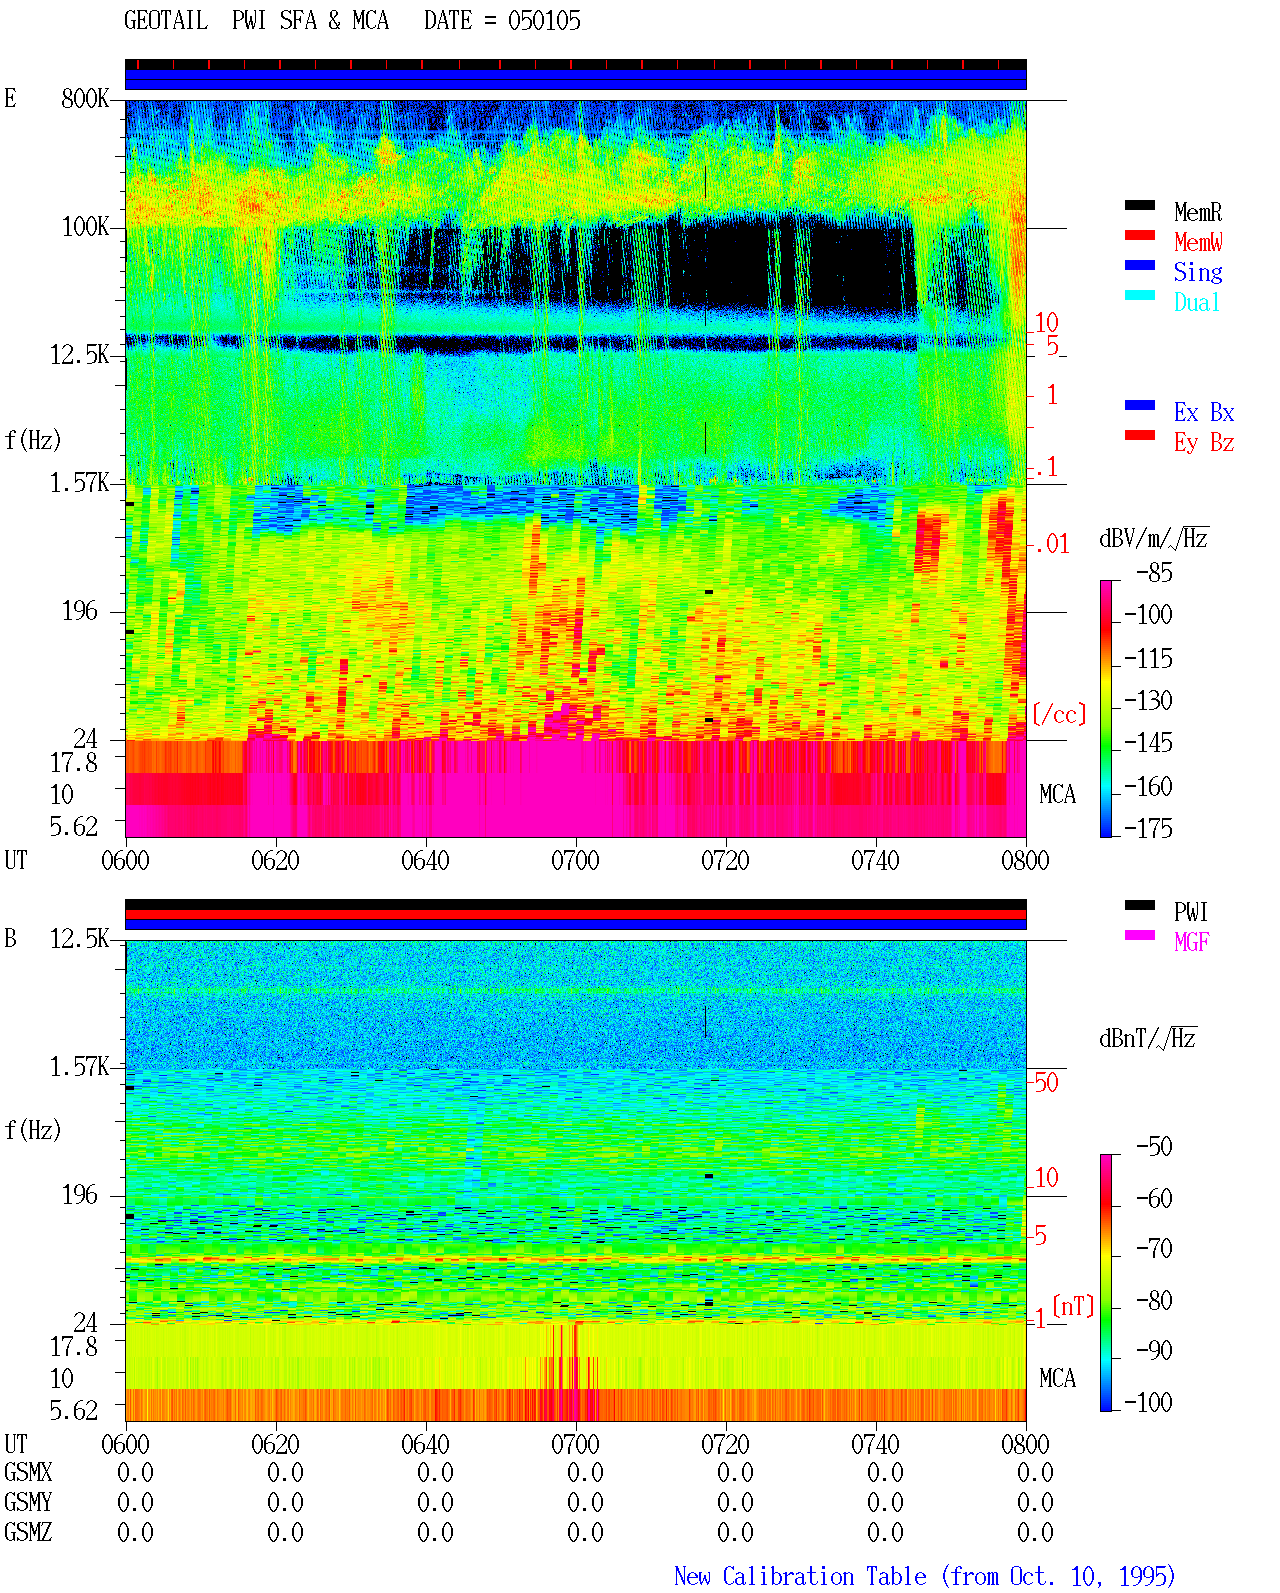This screenshot has width=1280, height=1593.
Task: Click the 'Ey Bz' legend label
Action: (x=1204, y=442)
